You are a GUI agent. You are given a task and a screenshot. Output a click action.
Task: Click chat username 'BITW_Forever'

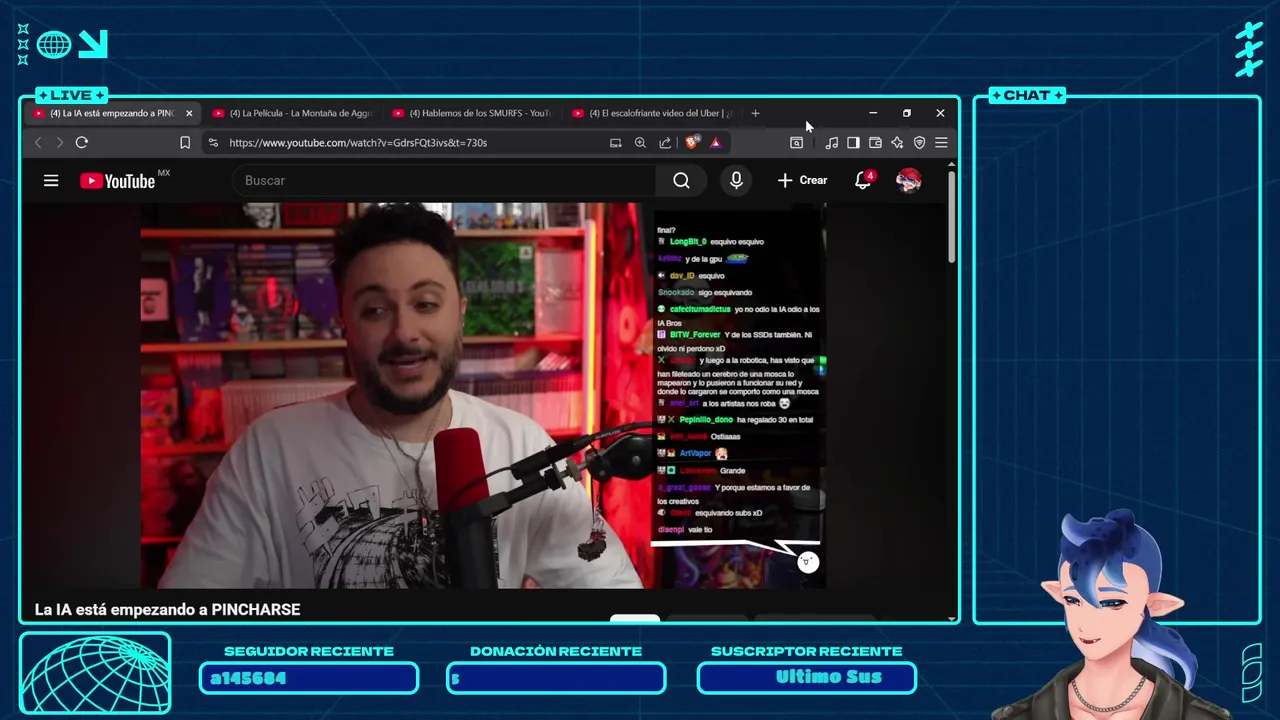click(695, 335)
